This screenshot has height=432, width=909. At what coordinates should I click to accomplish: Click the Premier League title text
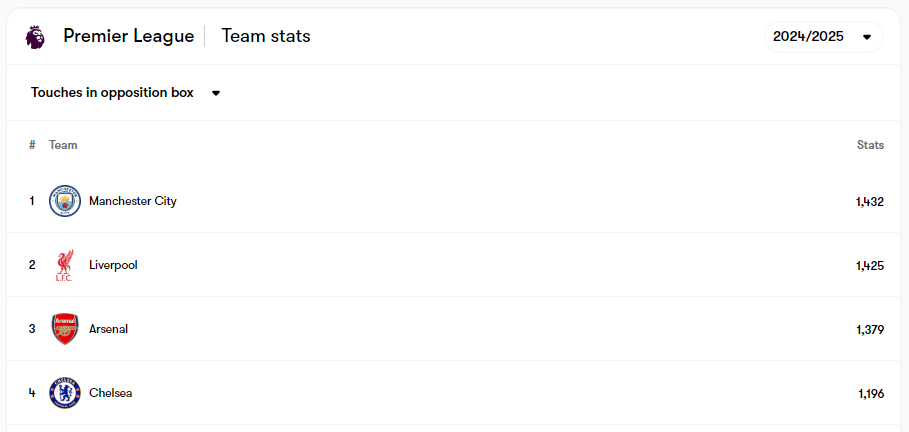point(128,36)
